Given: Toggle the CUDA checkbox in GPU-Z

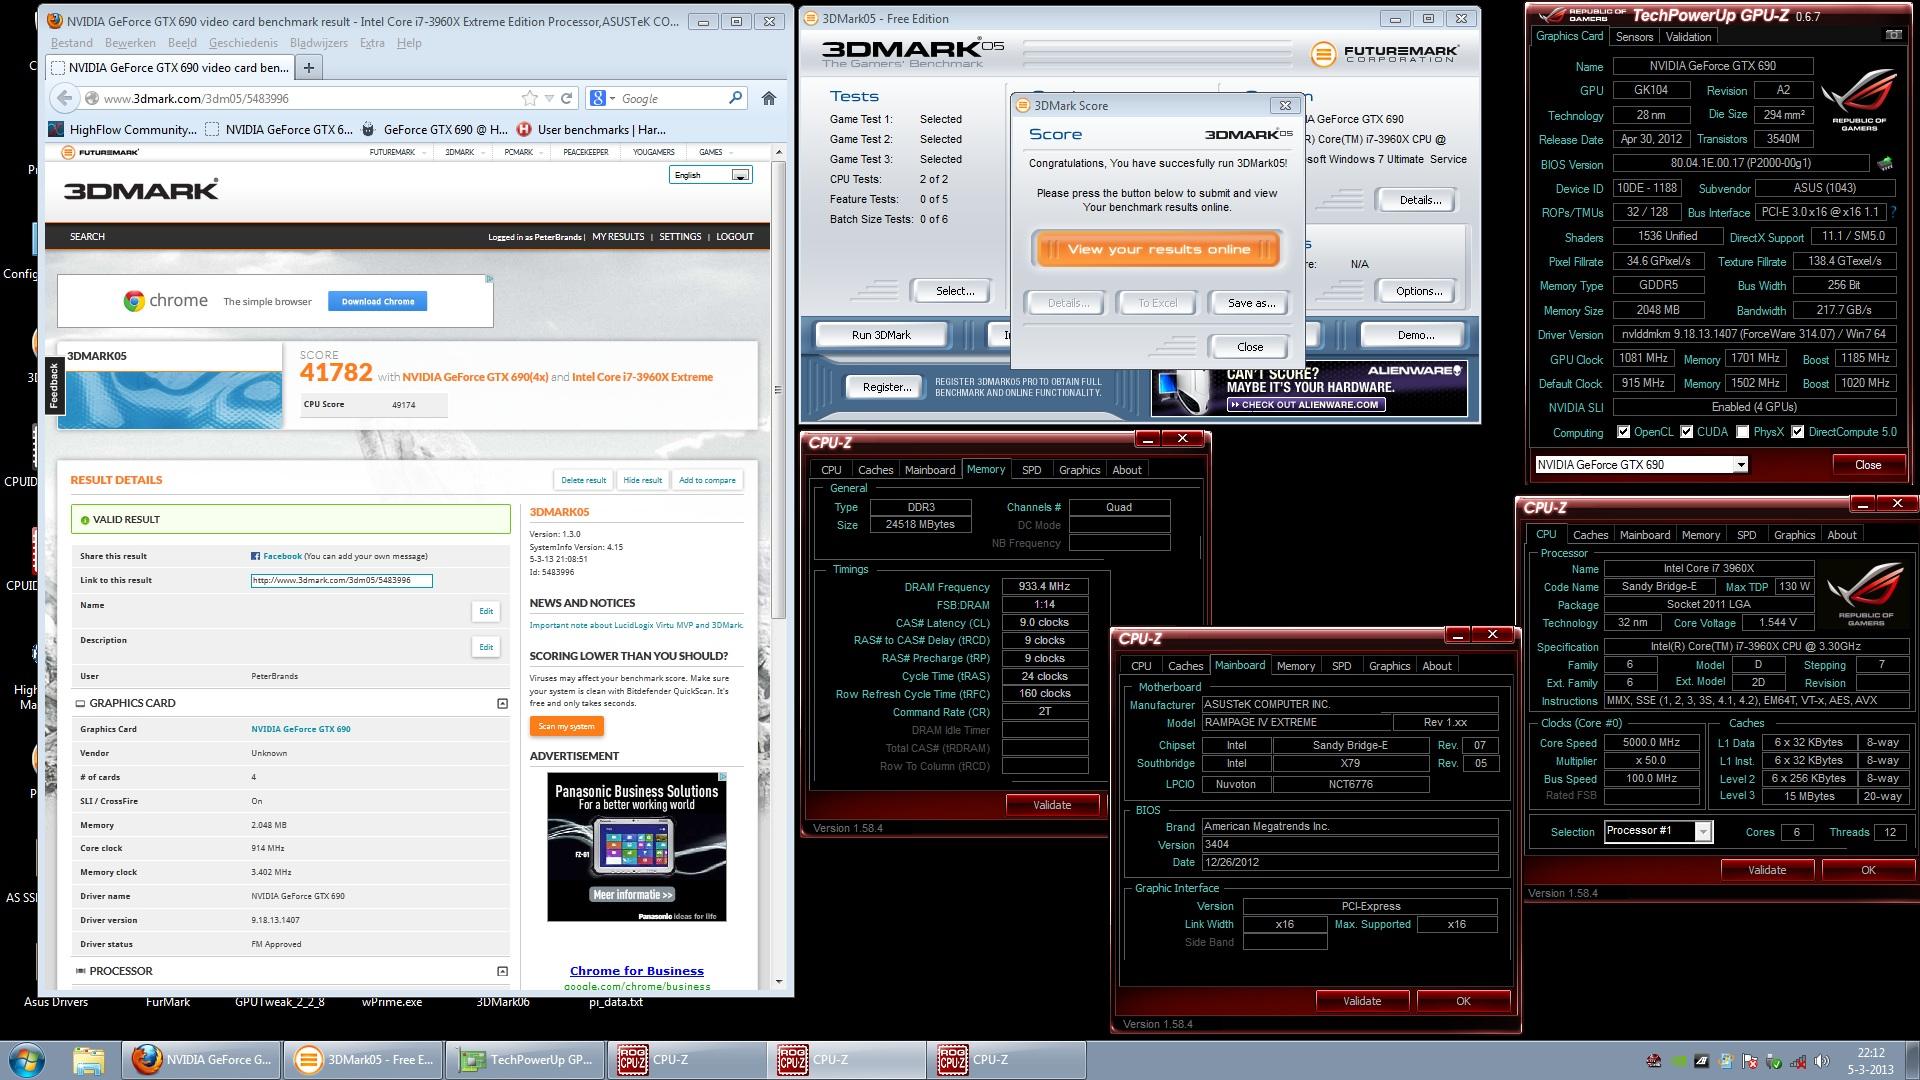Looking at the screenshot, I should [x=1687, y=432].
